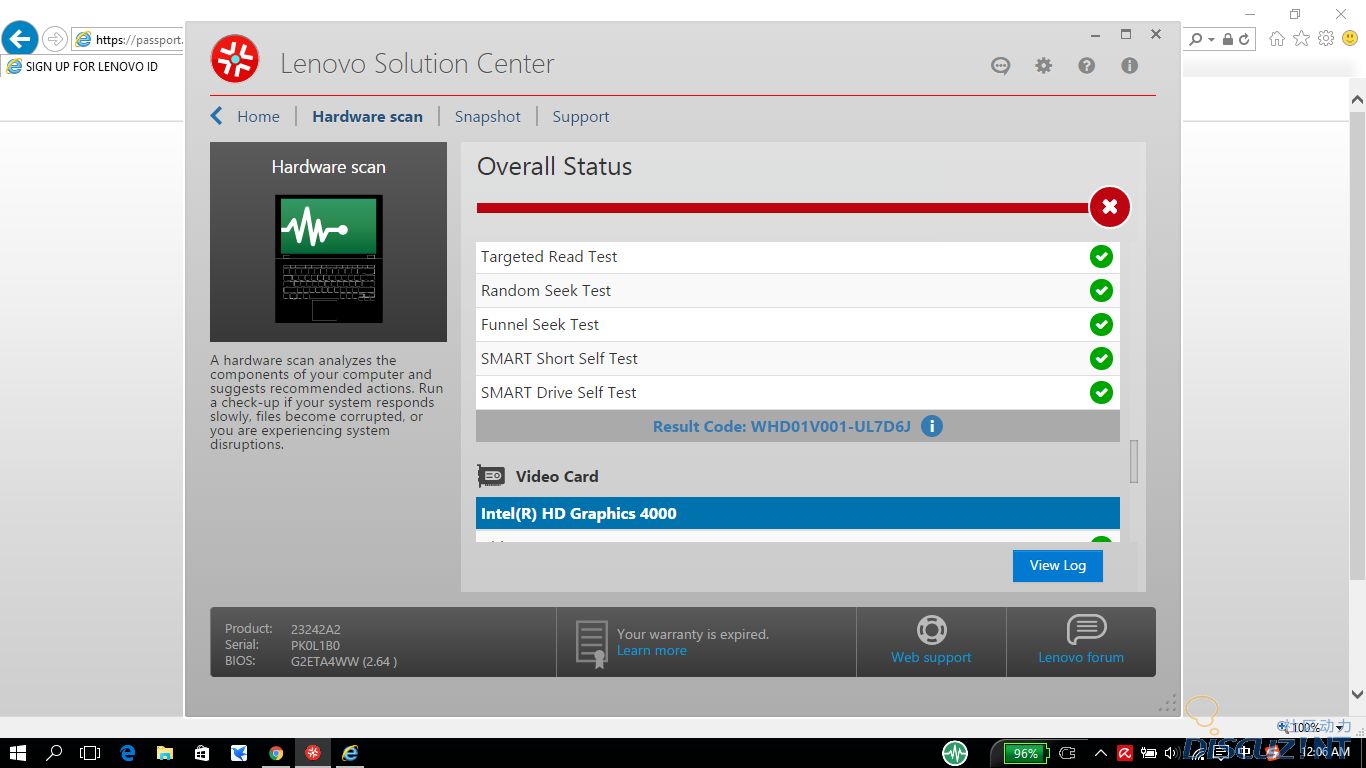The width and height of the screenshot is (1366, 768).
Task: Click the info icon next to Result Code
Action: 931,426
